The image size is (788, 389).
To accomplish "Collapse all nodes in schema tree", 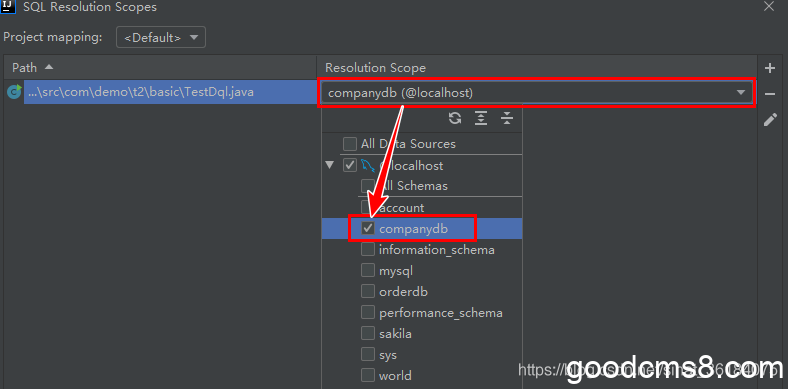I will (507, 118).
